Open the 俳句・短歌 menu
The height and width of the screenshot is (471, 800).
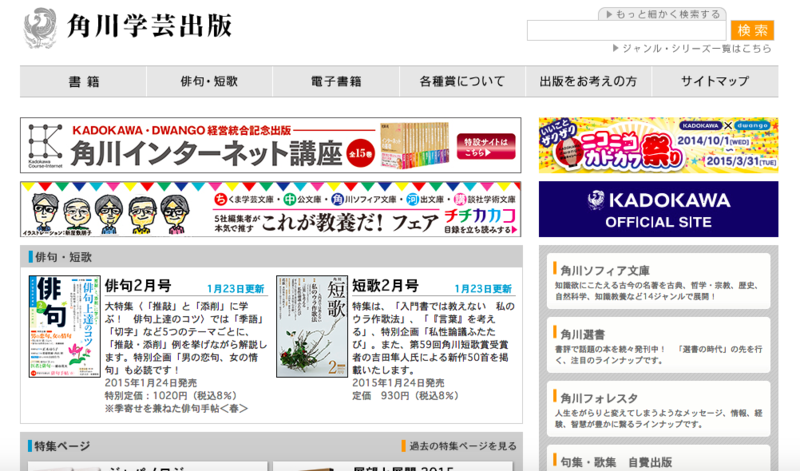coord(209,81)
